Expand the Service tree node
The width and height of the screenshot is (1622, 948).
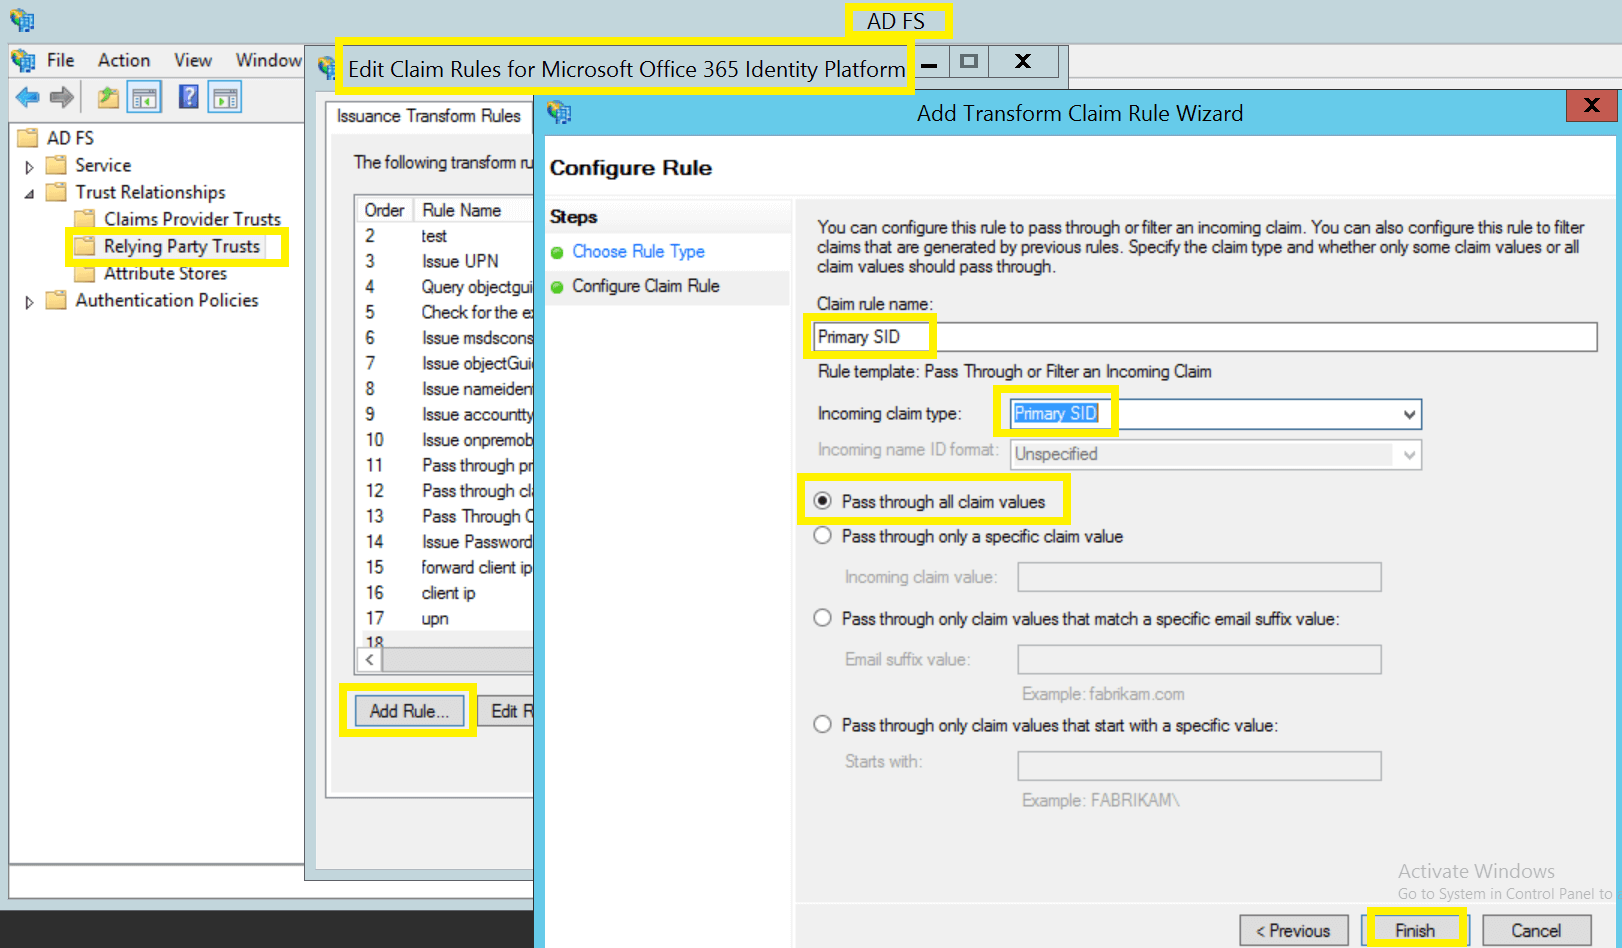point(29,167)
